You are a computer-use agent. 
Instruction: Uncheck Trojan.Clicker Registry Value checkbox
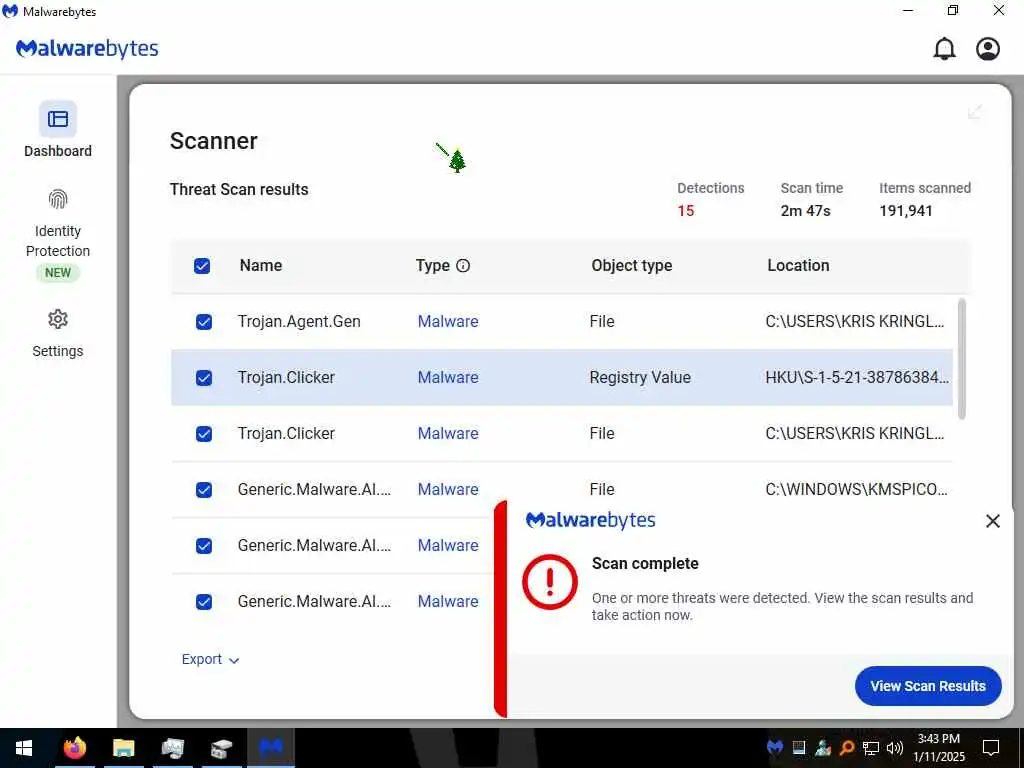204,377
